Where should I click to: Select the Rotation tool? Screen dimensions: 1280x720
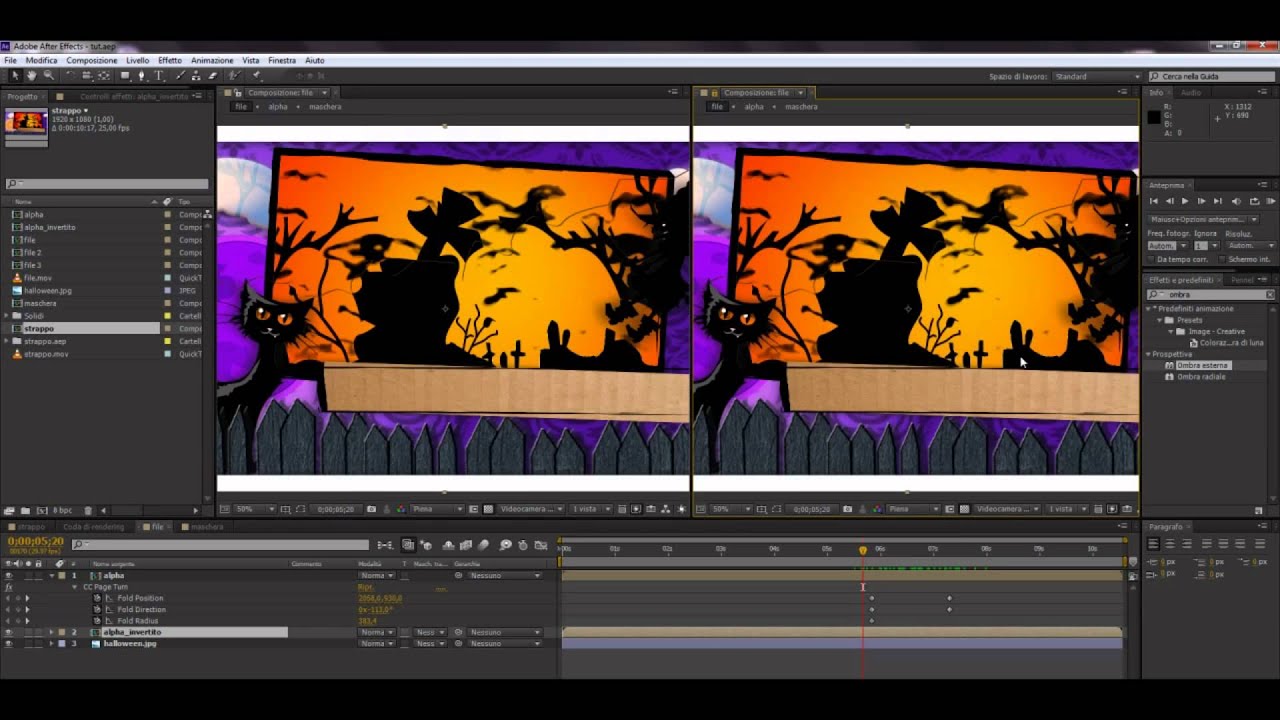(x=71, y=75)
